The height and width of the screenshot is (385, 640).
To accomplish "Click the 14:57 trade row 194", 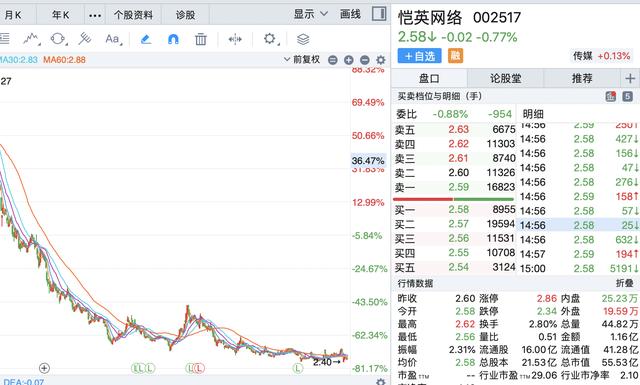I will tap(579, 254).
